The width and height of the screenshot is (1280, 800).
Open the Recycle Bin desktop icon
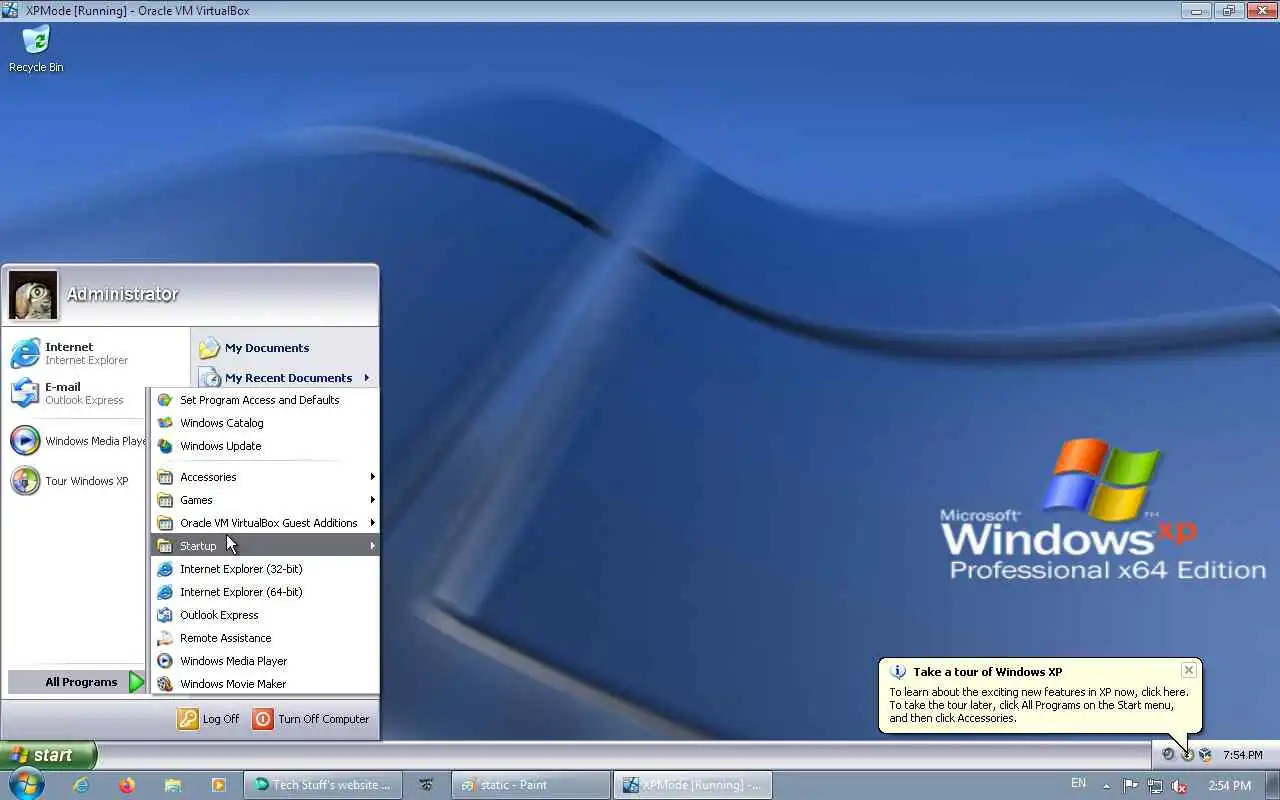coord(36,48)
